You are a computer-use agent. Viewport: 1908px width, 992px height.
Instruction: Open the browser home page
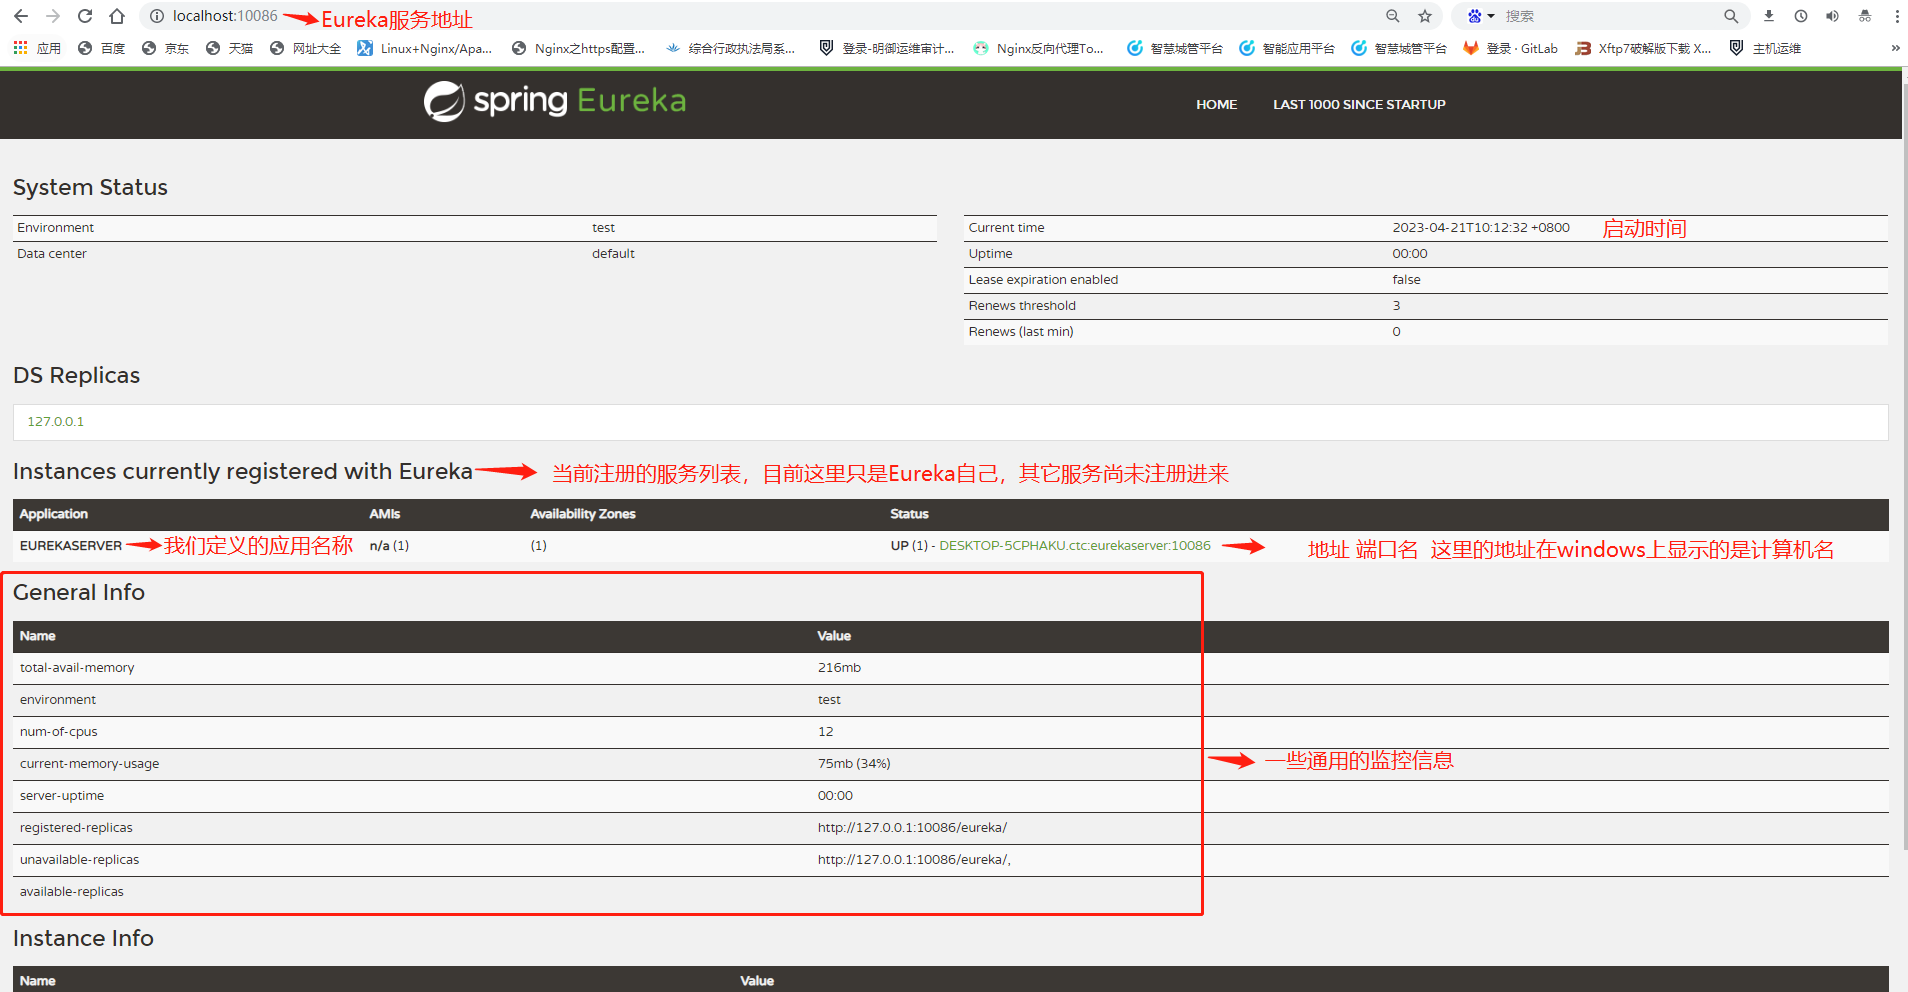[x=117, y=16]
